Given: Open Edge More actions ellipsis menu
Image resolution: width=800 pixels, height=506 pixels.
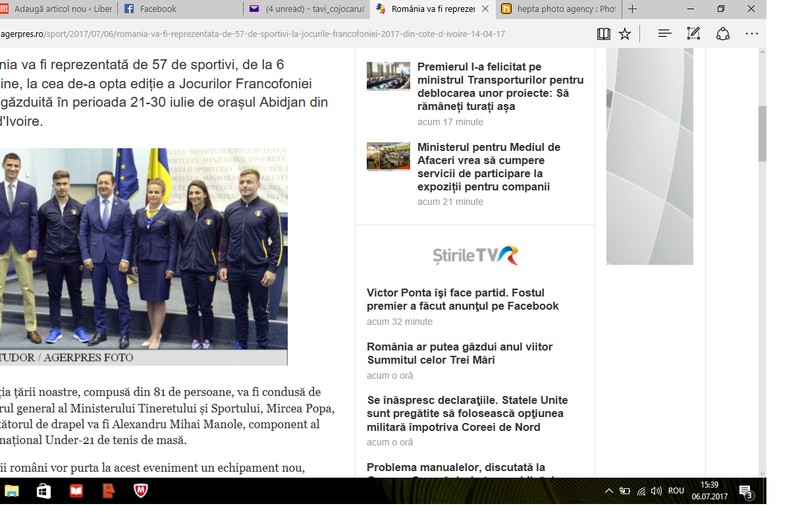Looking at the screenshot, I should 752,34.
